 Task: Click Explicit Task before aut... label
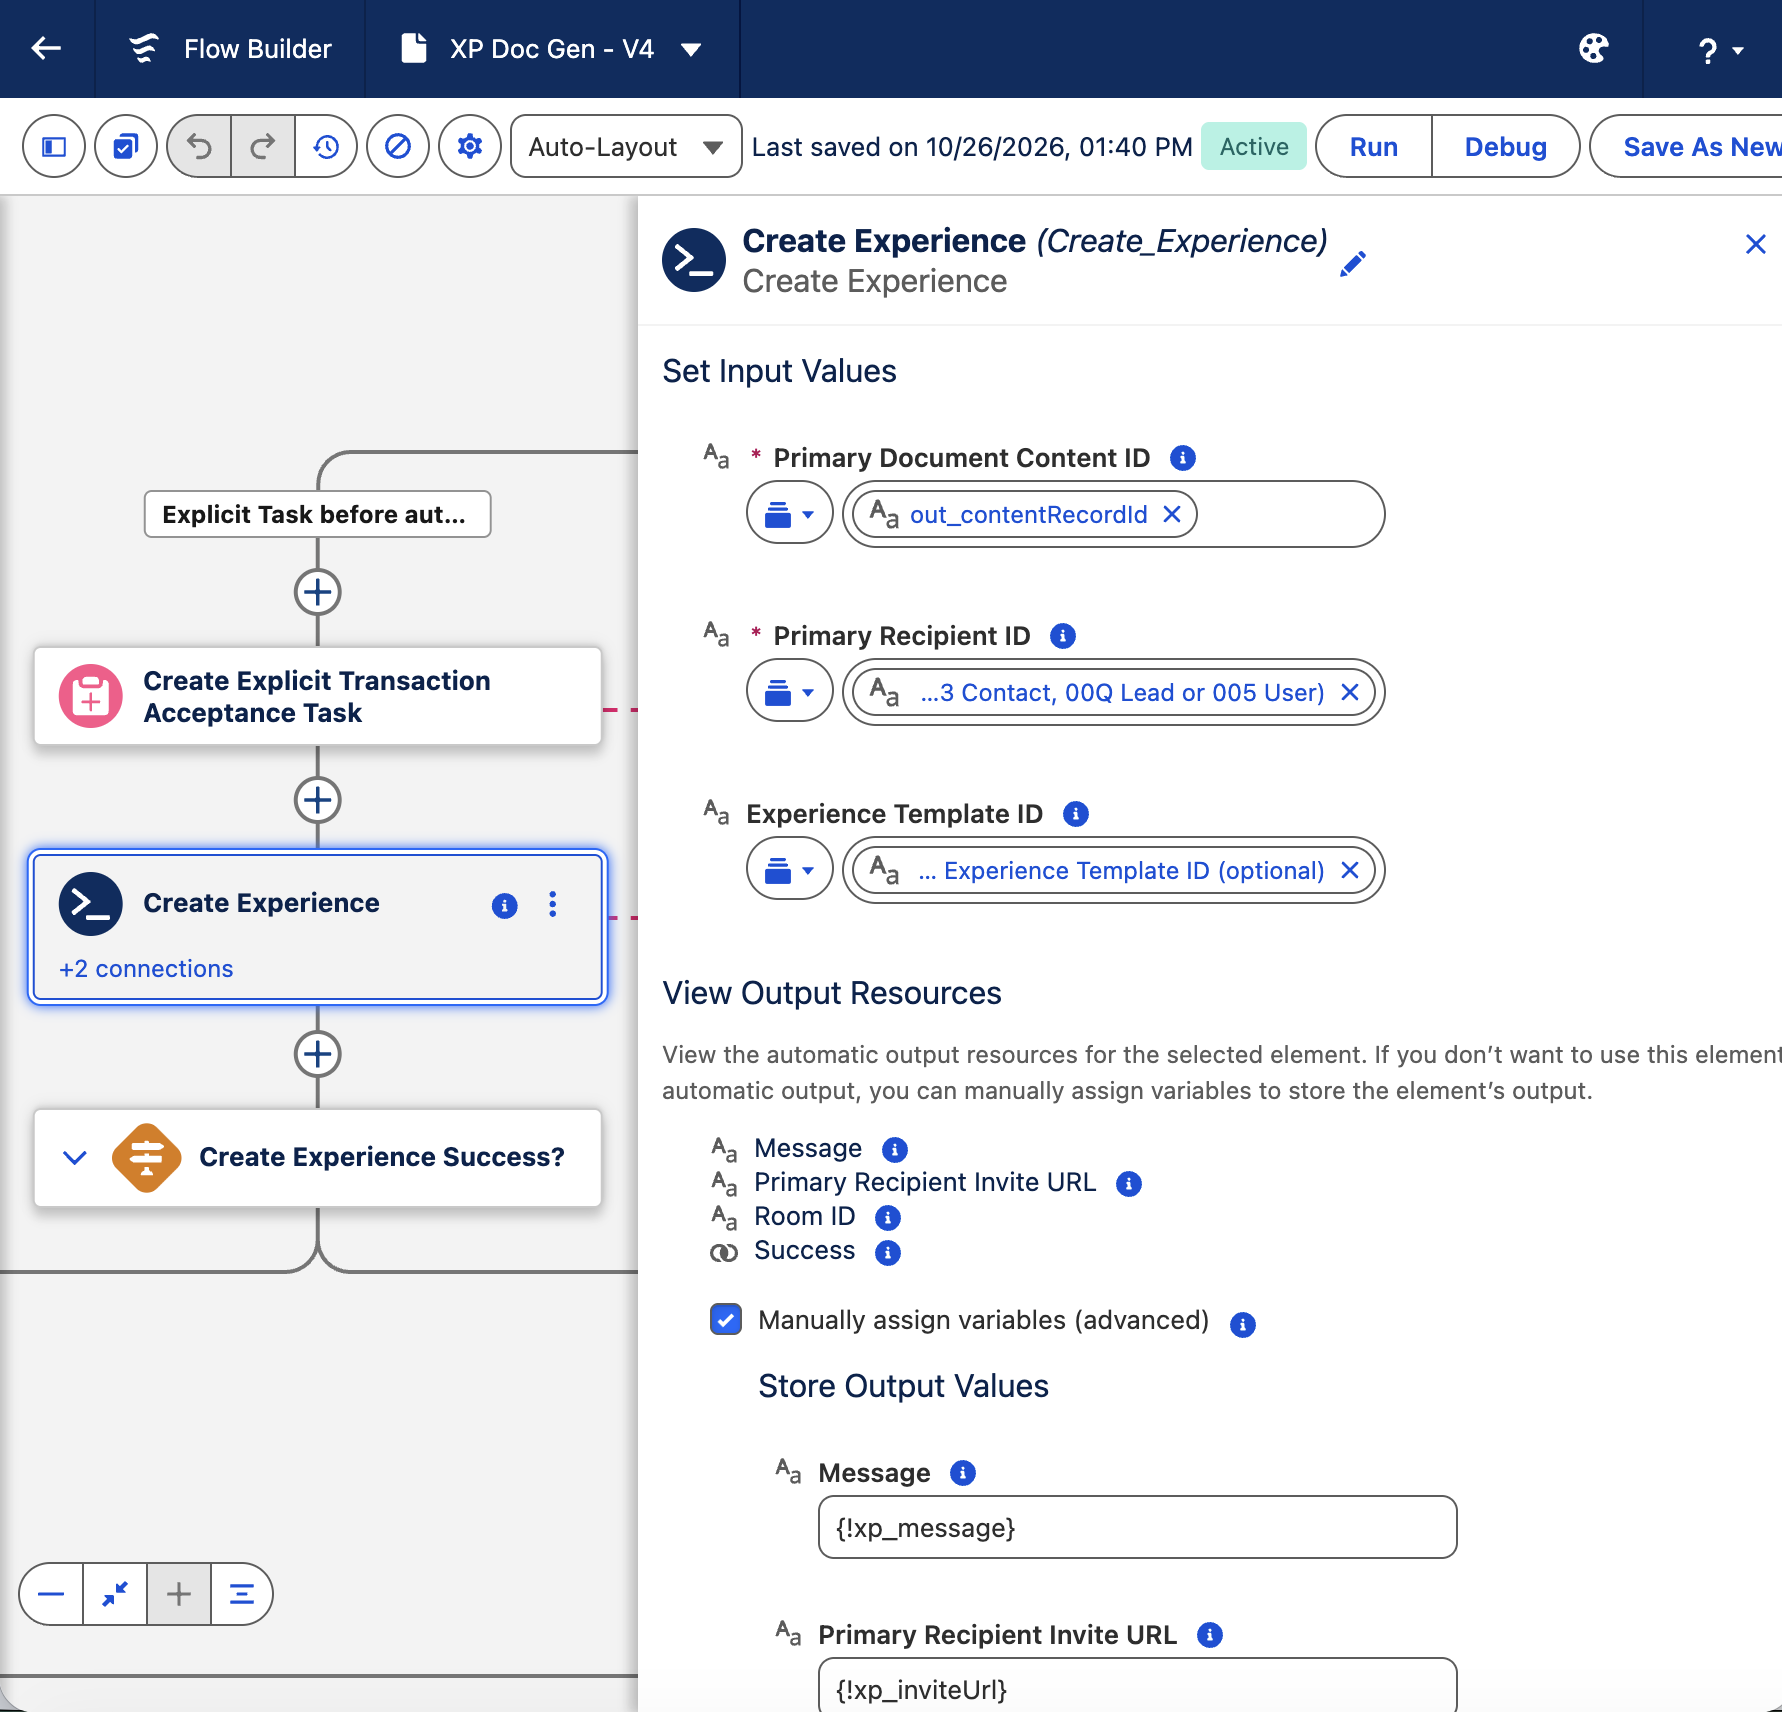[318, 514]
